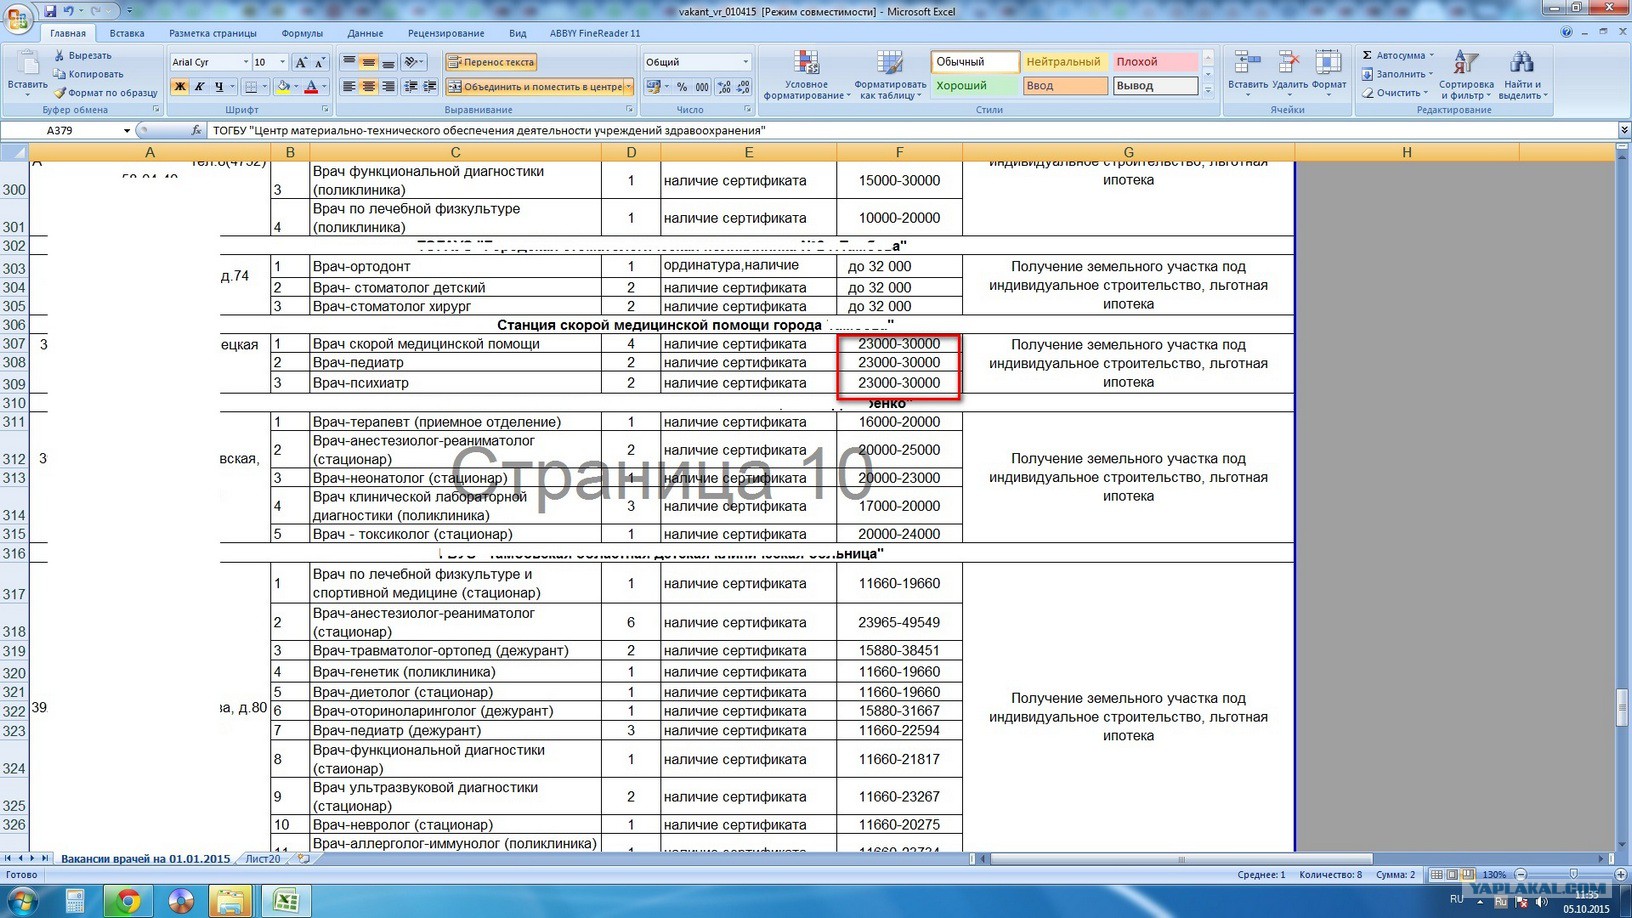Toggle Merge and Center (Объединить и поместить в центре)
The width and height of the screenshot is (1632, 918).
click(534, 87)
